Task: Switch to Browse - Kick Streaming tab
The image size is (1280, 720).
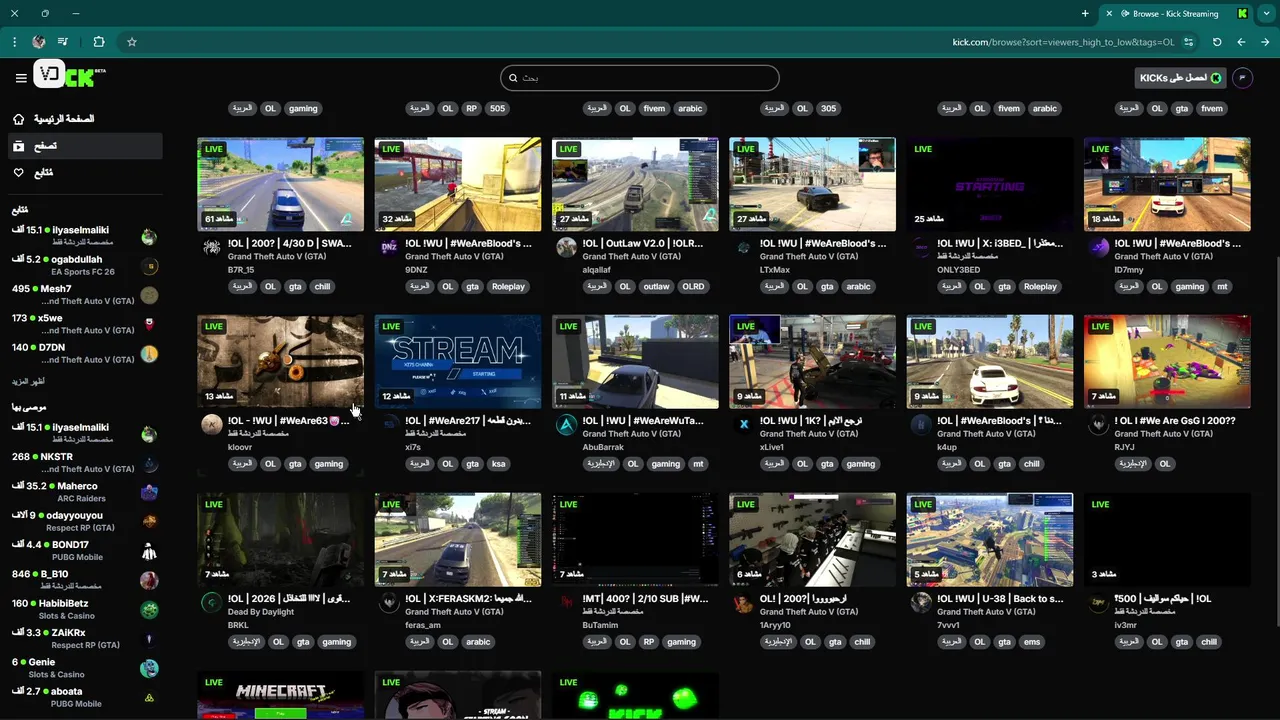Action: coord(1176,13)
